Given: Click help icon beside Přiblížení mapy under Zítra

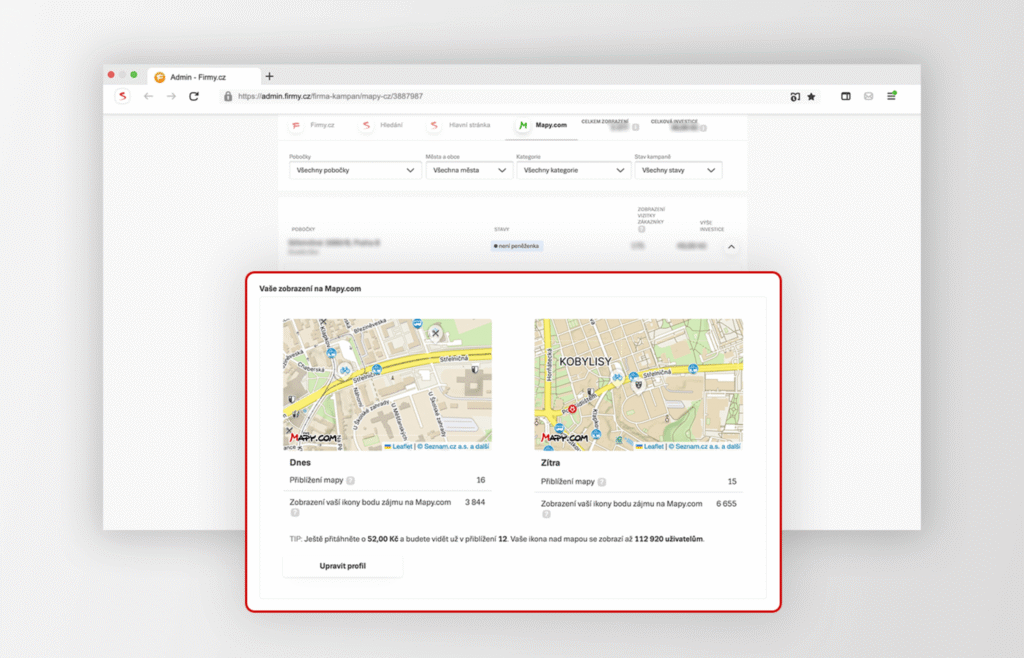Looking at the screenshot, I should click(602, 482).
